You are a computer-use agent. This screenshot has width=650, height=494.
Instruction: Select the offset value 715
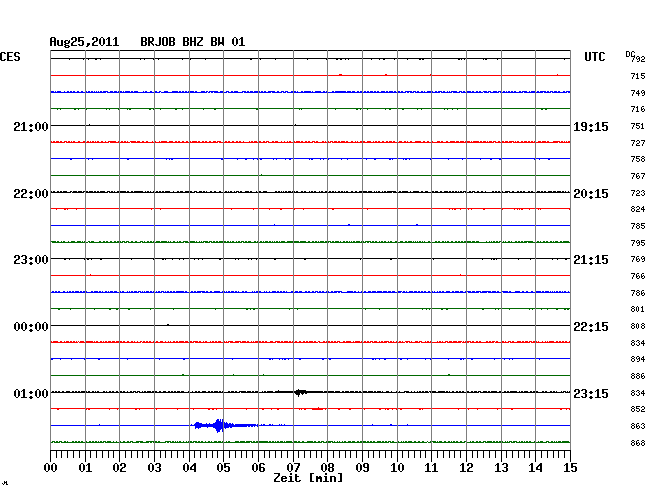tap(638, 76)
